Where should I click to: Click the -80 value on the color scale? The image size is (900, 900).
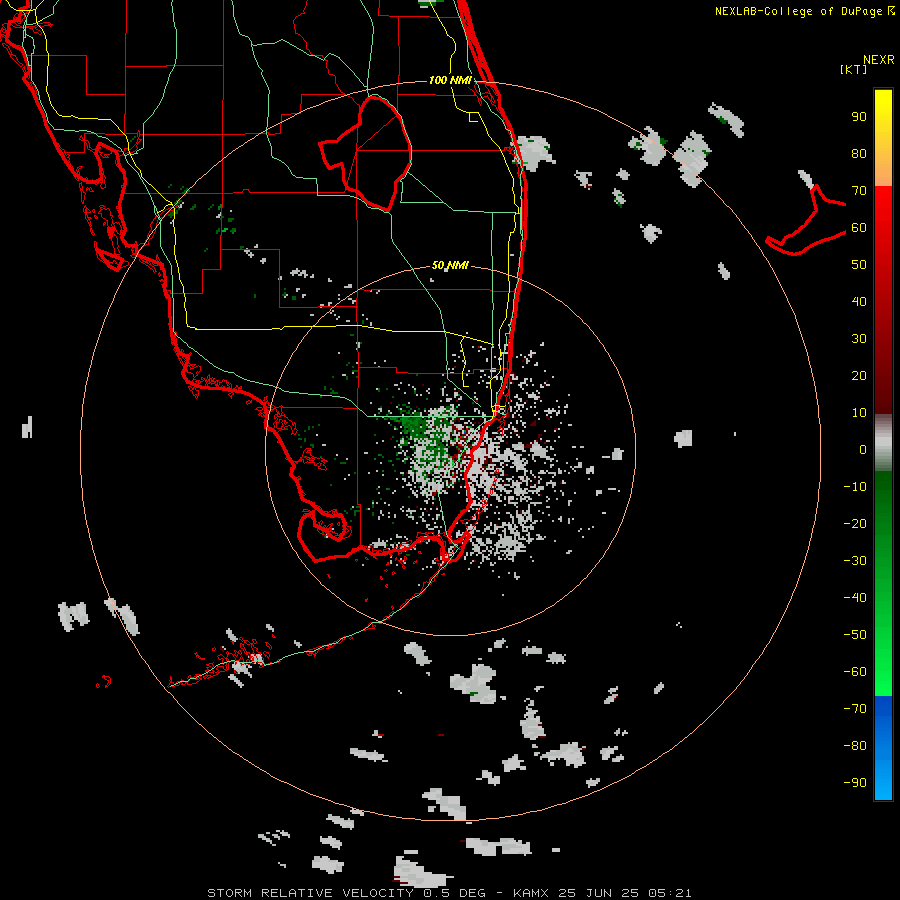click(x=855, y=746)
